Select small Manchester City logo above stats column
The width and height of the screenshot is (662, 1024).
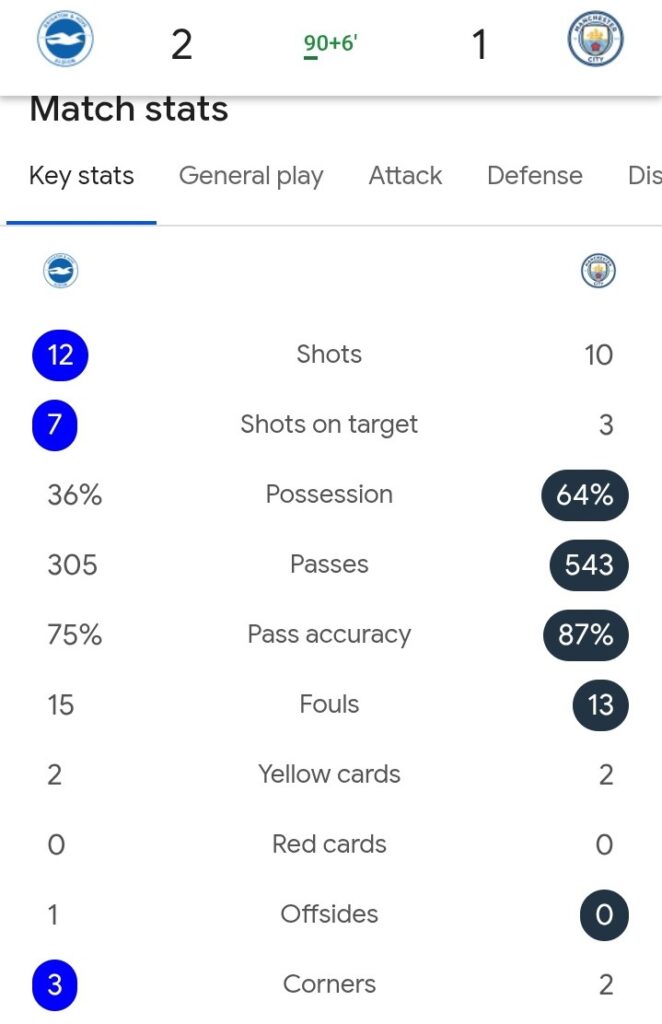(x=598, y=270)
